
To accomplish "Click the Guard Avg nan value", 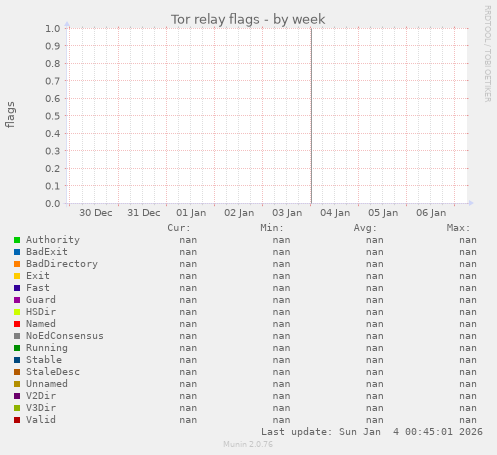I will pos(375,300).
